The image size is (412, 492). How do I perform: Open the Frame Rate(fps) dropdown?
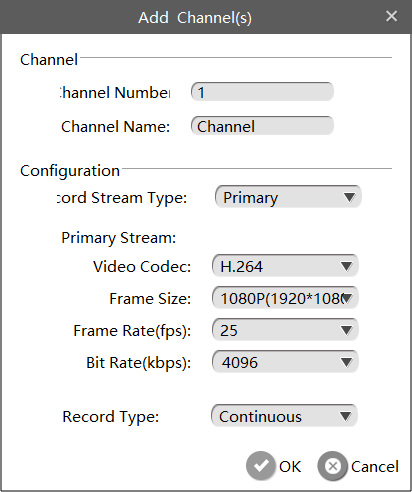(285, 330)
